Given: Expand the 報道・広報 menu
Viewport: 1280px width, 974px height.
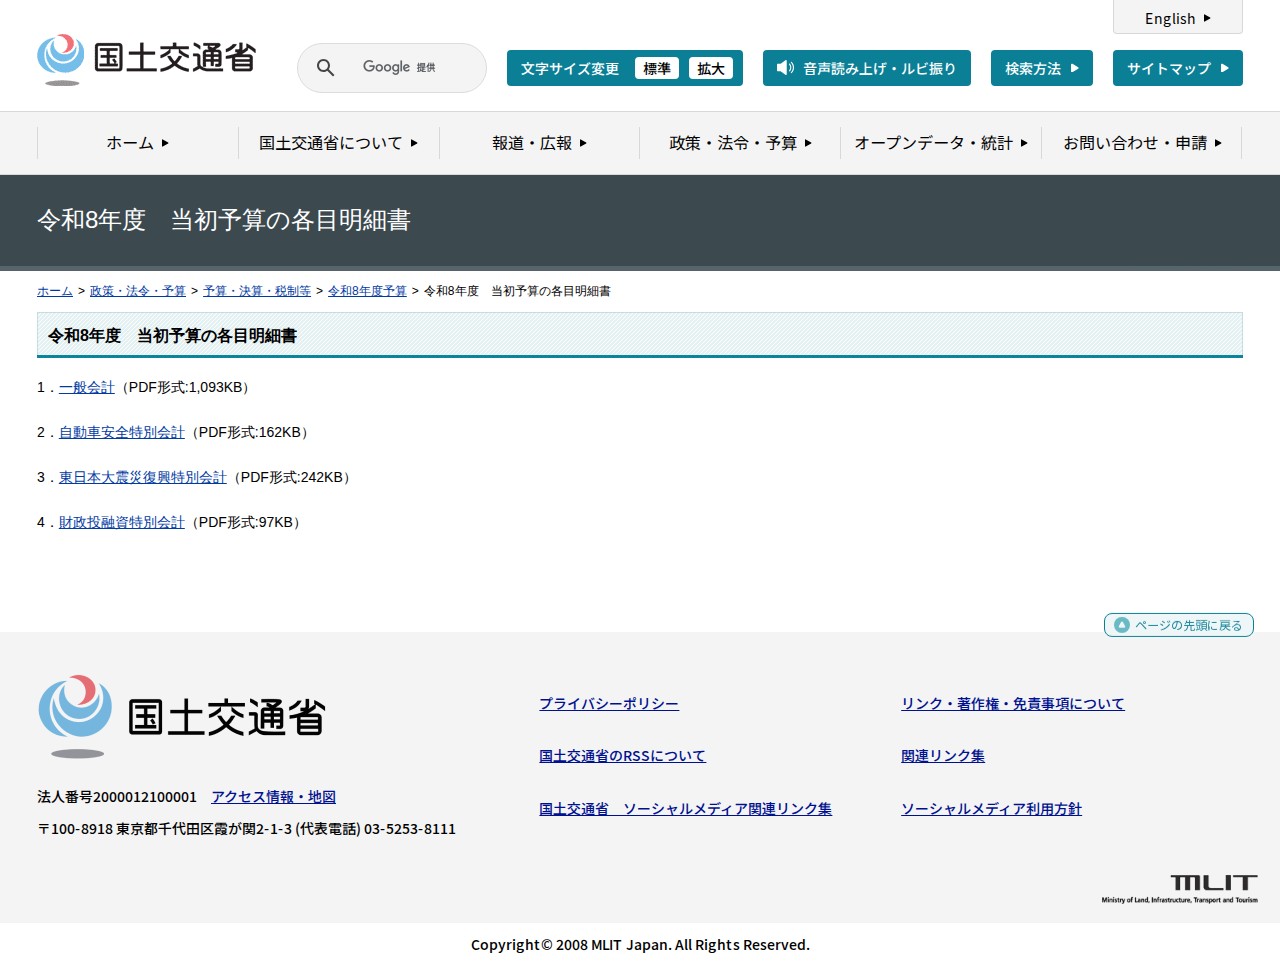Looking at the screenshot, I should pyautogui.click(x=539, y=143).
